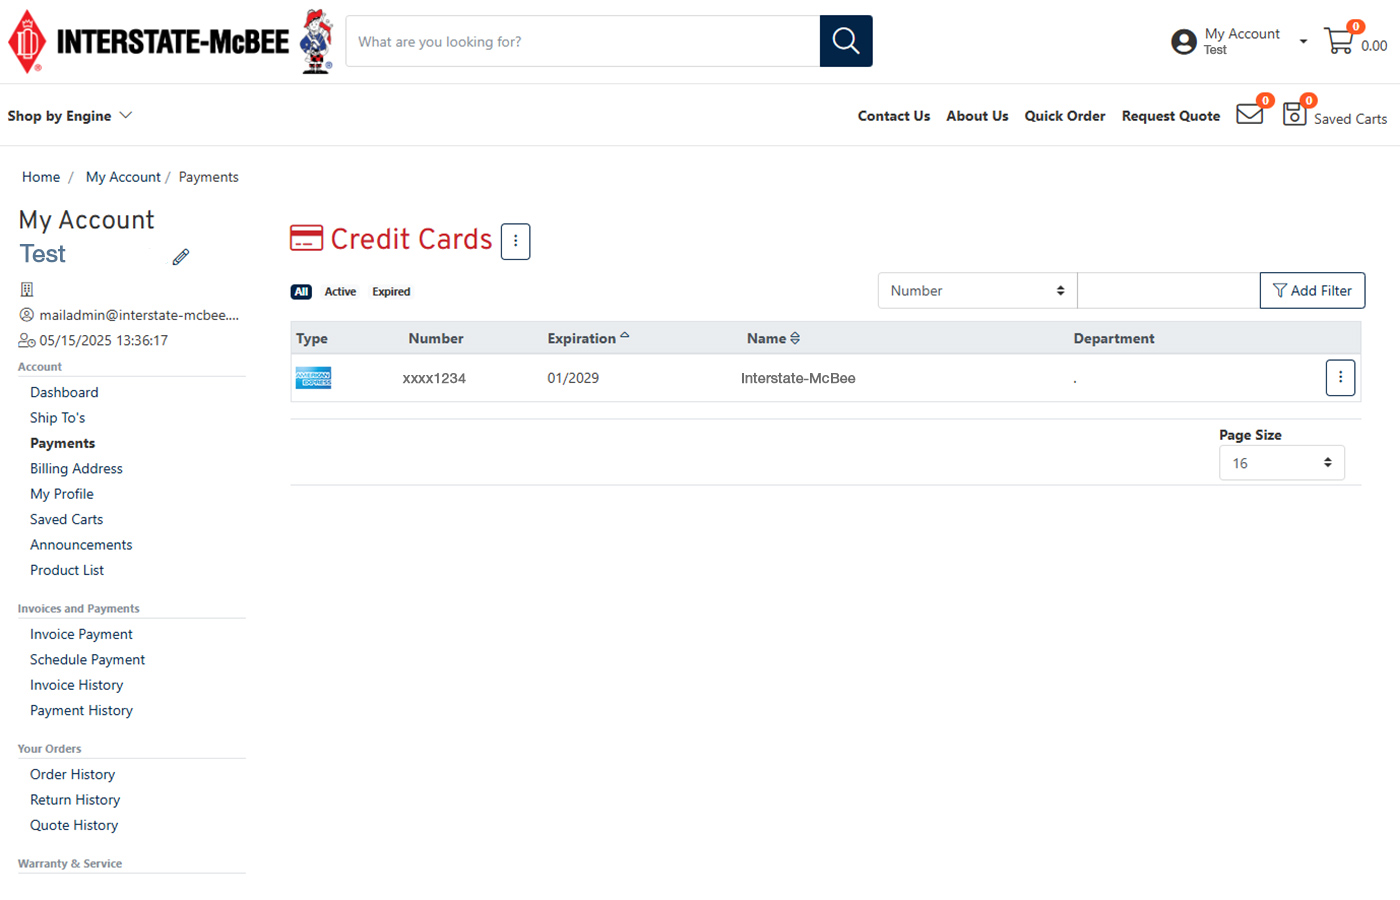This screenshot has width=1400, height=900.
Task: Click the American Express card logo
Action: [x=313, y=378]
